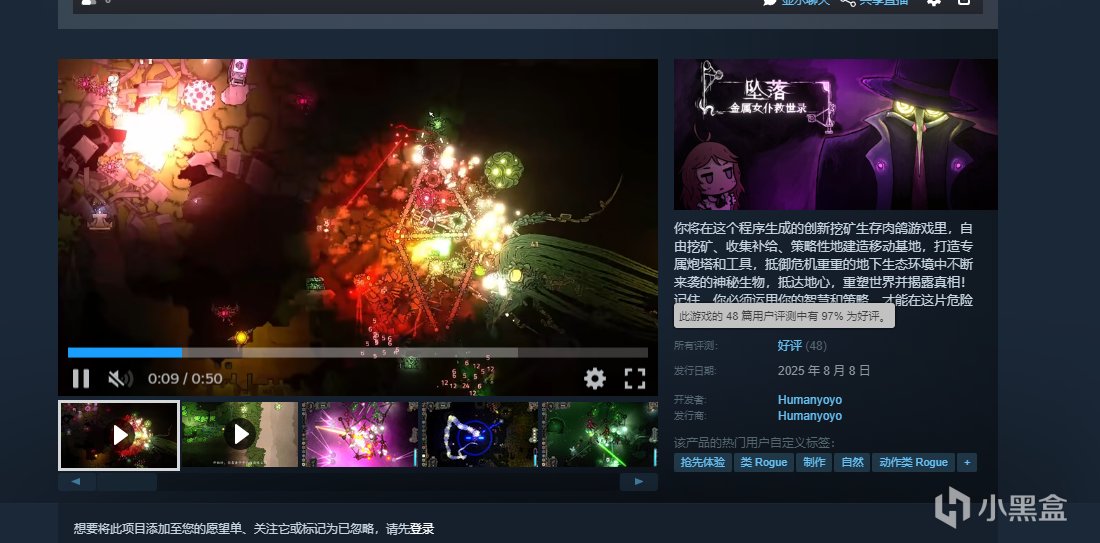Select the 抢先体验 tag

click(x=703, y=462)
